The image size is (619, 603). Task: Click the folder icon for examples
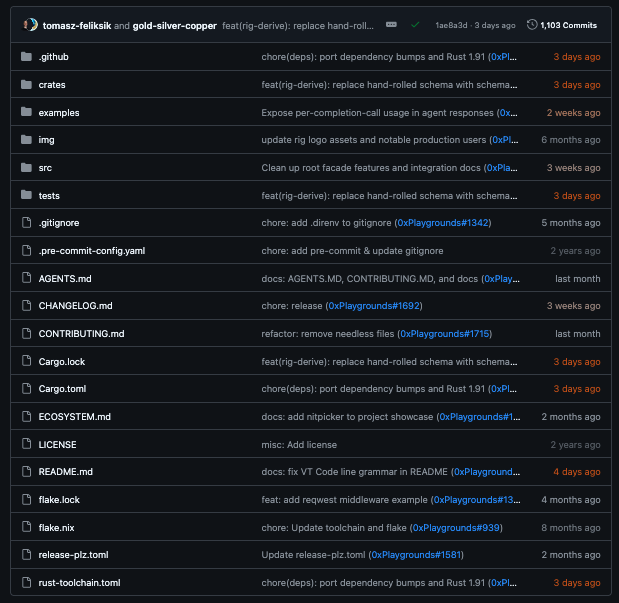coord(26,112)
